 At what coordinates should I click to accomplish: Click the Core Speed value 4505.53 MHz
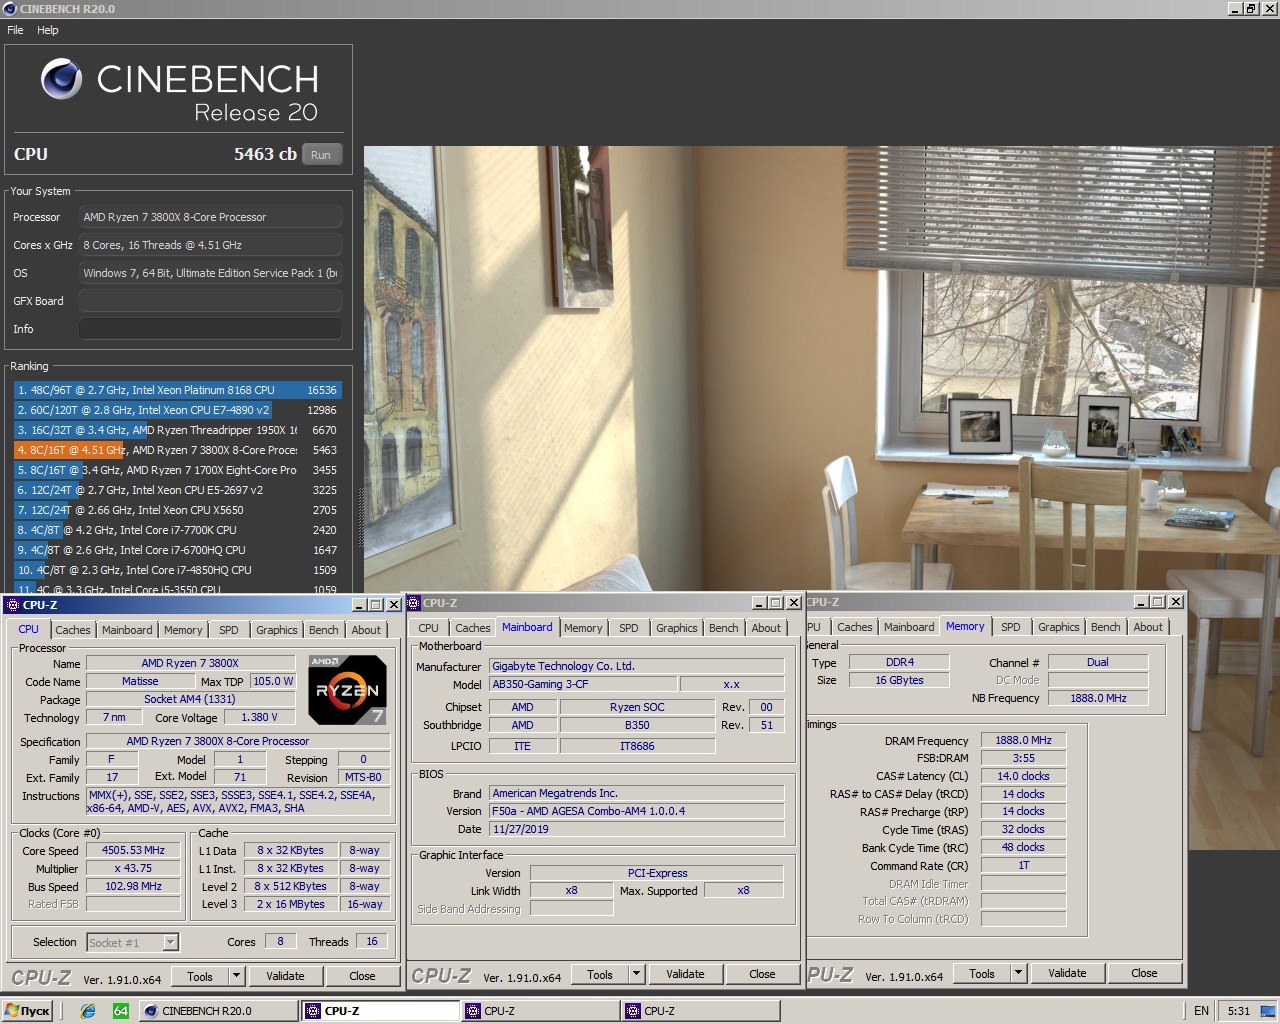(133, 850)
